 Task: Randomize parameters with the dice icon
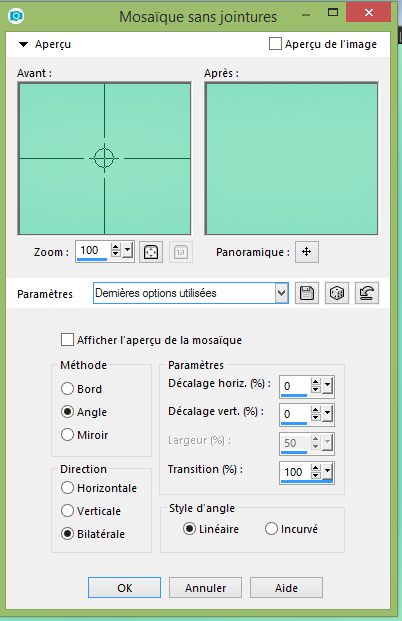click(337, 293)
